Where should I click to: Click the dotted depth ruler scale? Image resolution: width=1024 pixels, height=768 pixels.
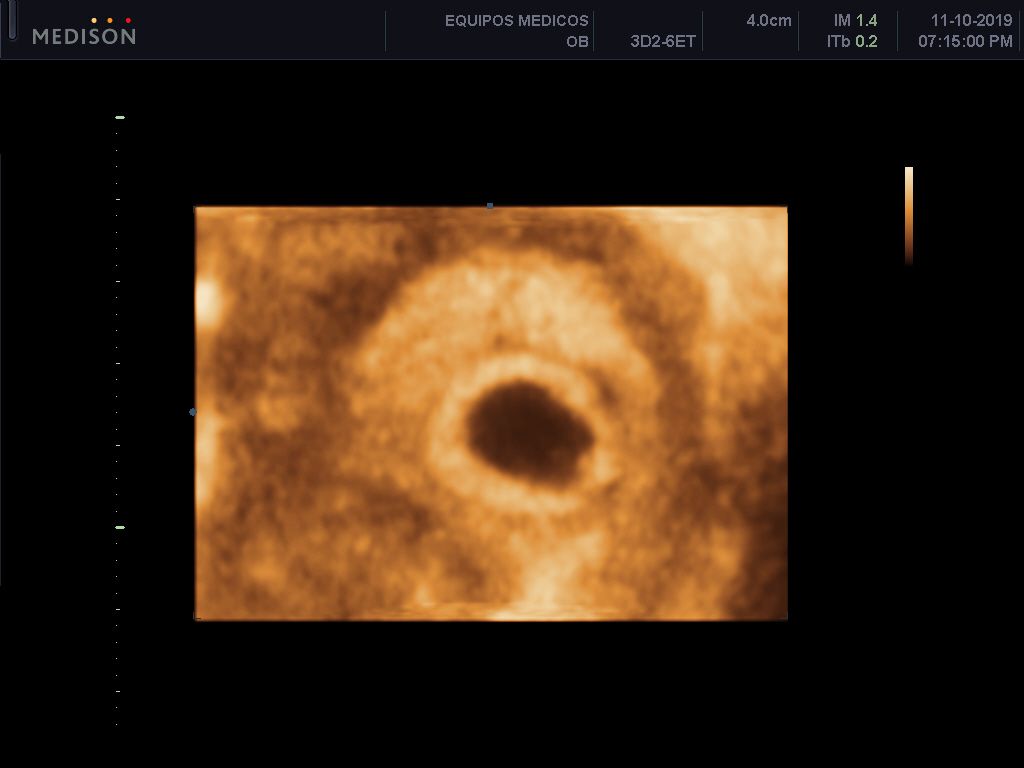point(118,421)
